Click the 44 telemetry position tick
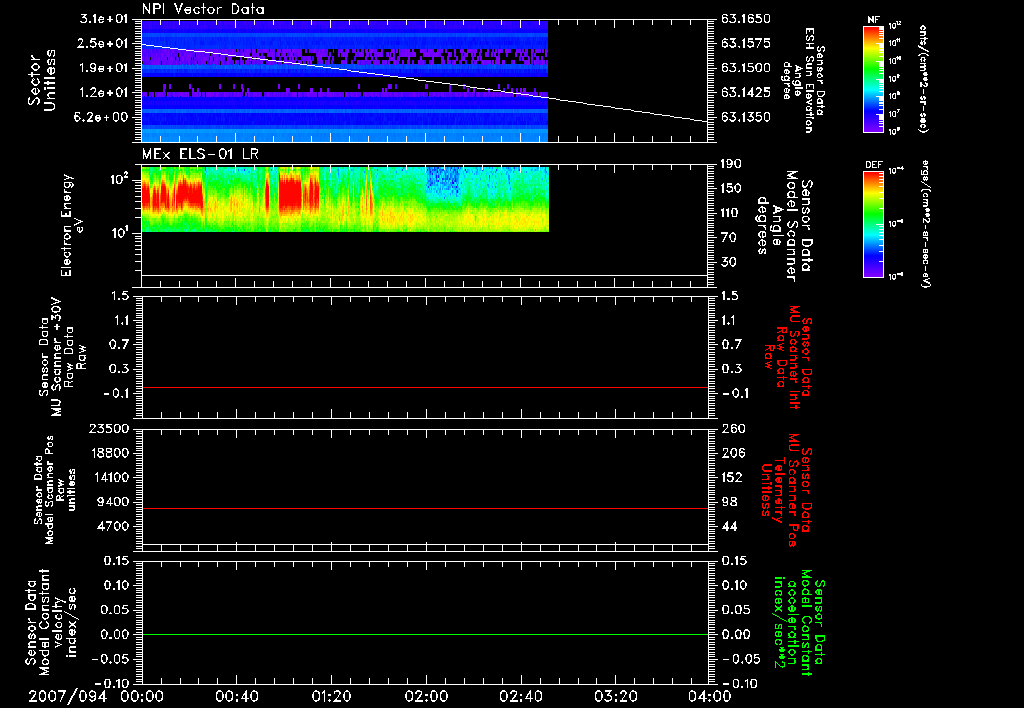 tap(729, 526)
